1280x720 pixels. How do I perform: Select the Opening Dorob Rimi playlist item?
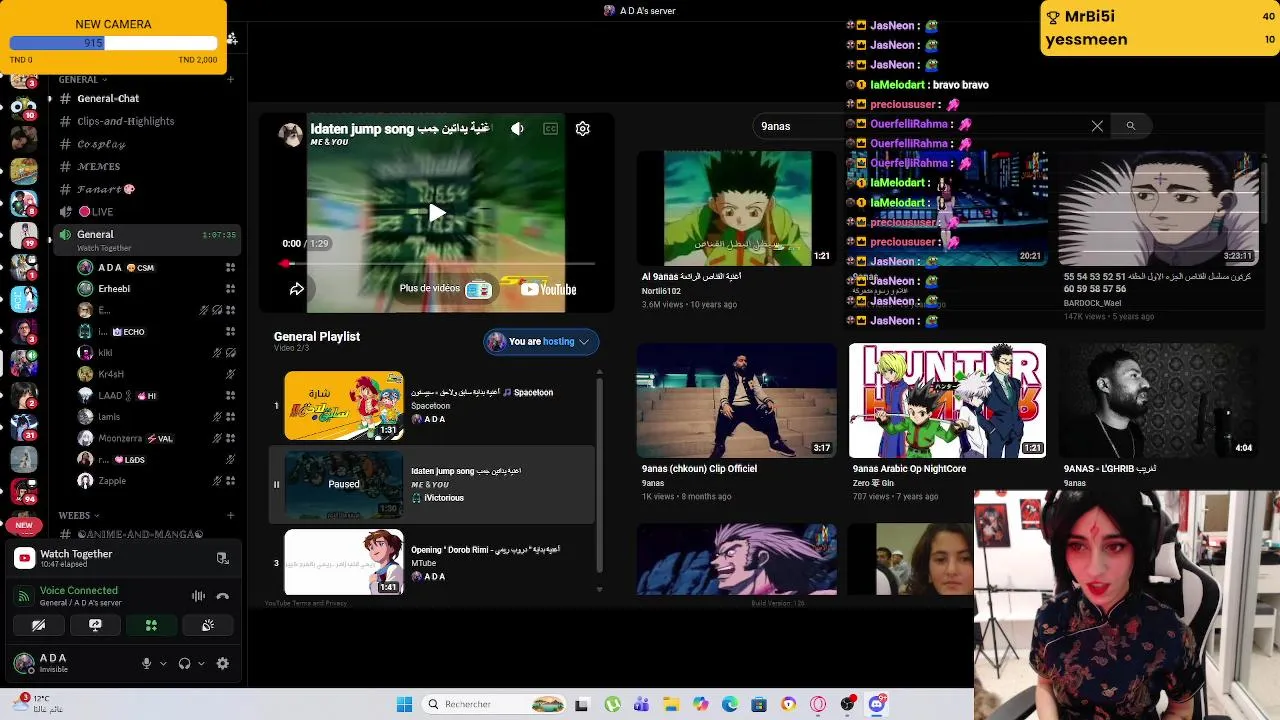click(432, 562)
